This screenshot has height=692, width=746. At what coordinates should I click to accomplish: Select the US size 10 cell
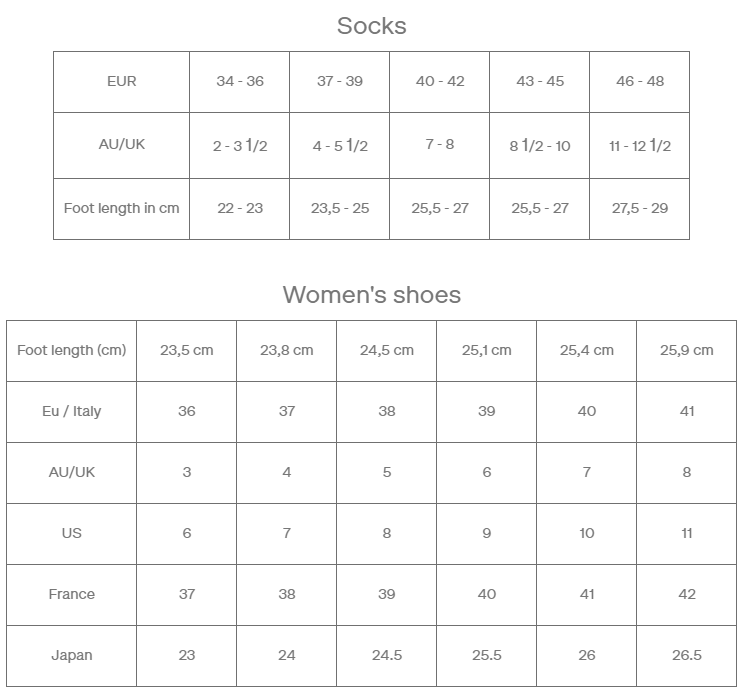click(587, 534)
